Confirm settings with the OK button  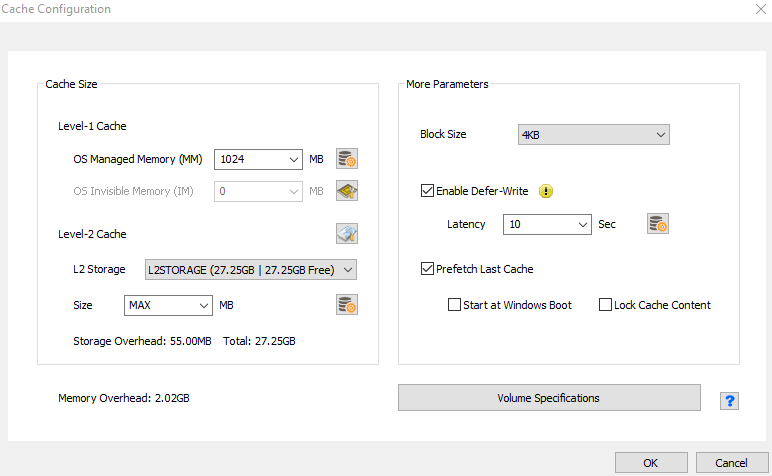coord(650,463)
